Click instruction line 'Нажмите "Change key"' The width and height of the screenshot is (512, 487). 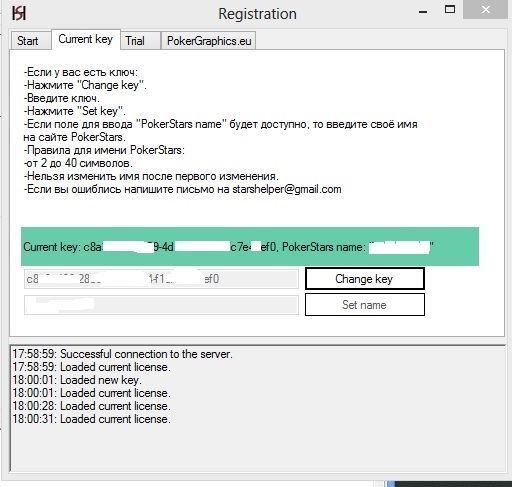click(x=85, y=85)
